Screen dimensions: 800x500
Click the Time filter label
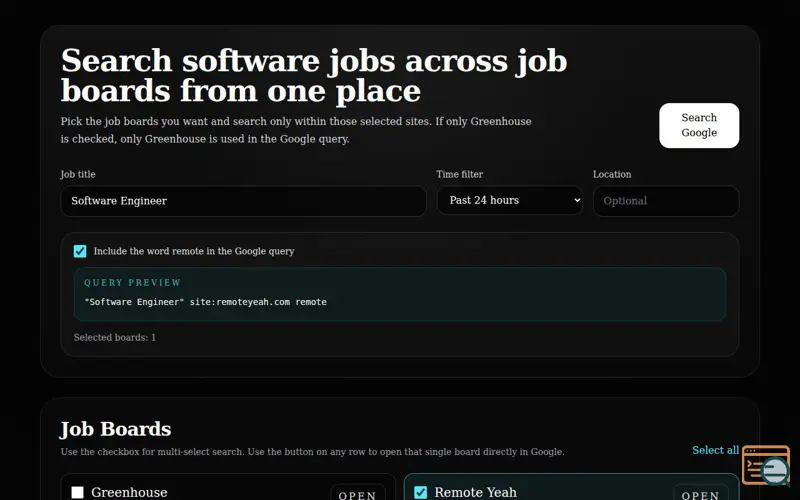tap(460, 174)
